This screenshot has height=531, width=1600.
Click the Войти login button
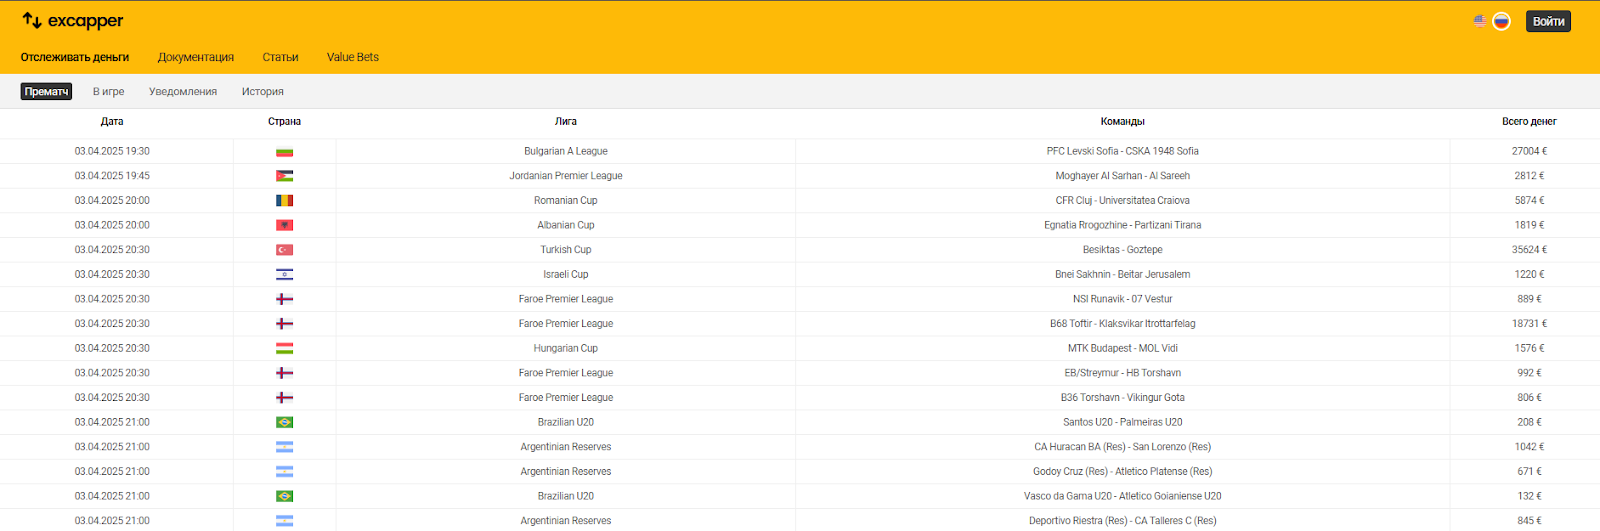point(1548,21)
